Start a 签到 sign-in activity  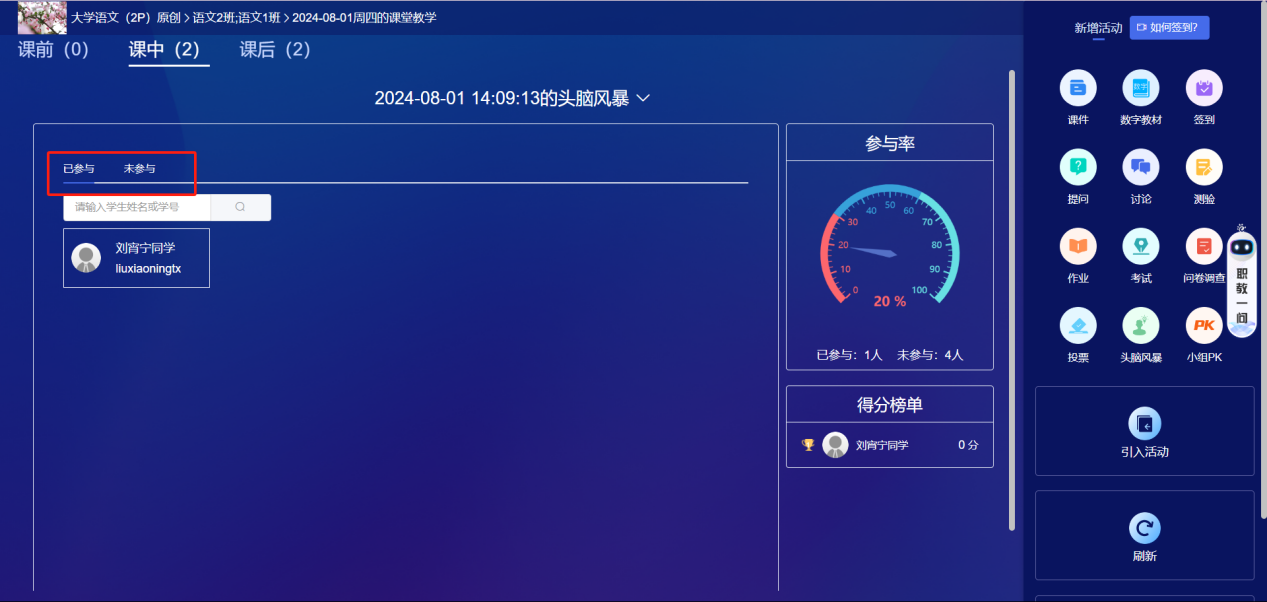(1204, 89)
